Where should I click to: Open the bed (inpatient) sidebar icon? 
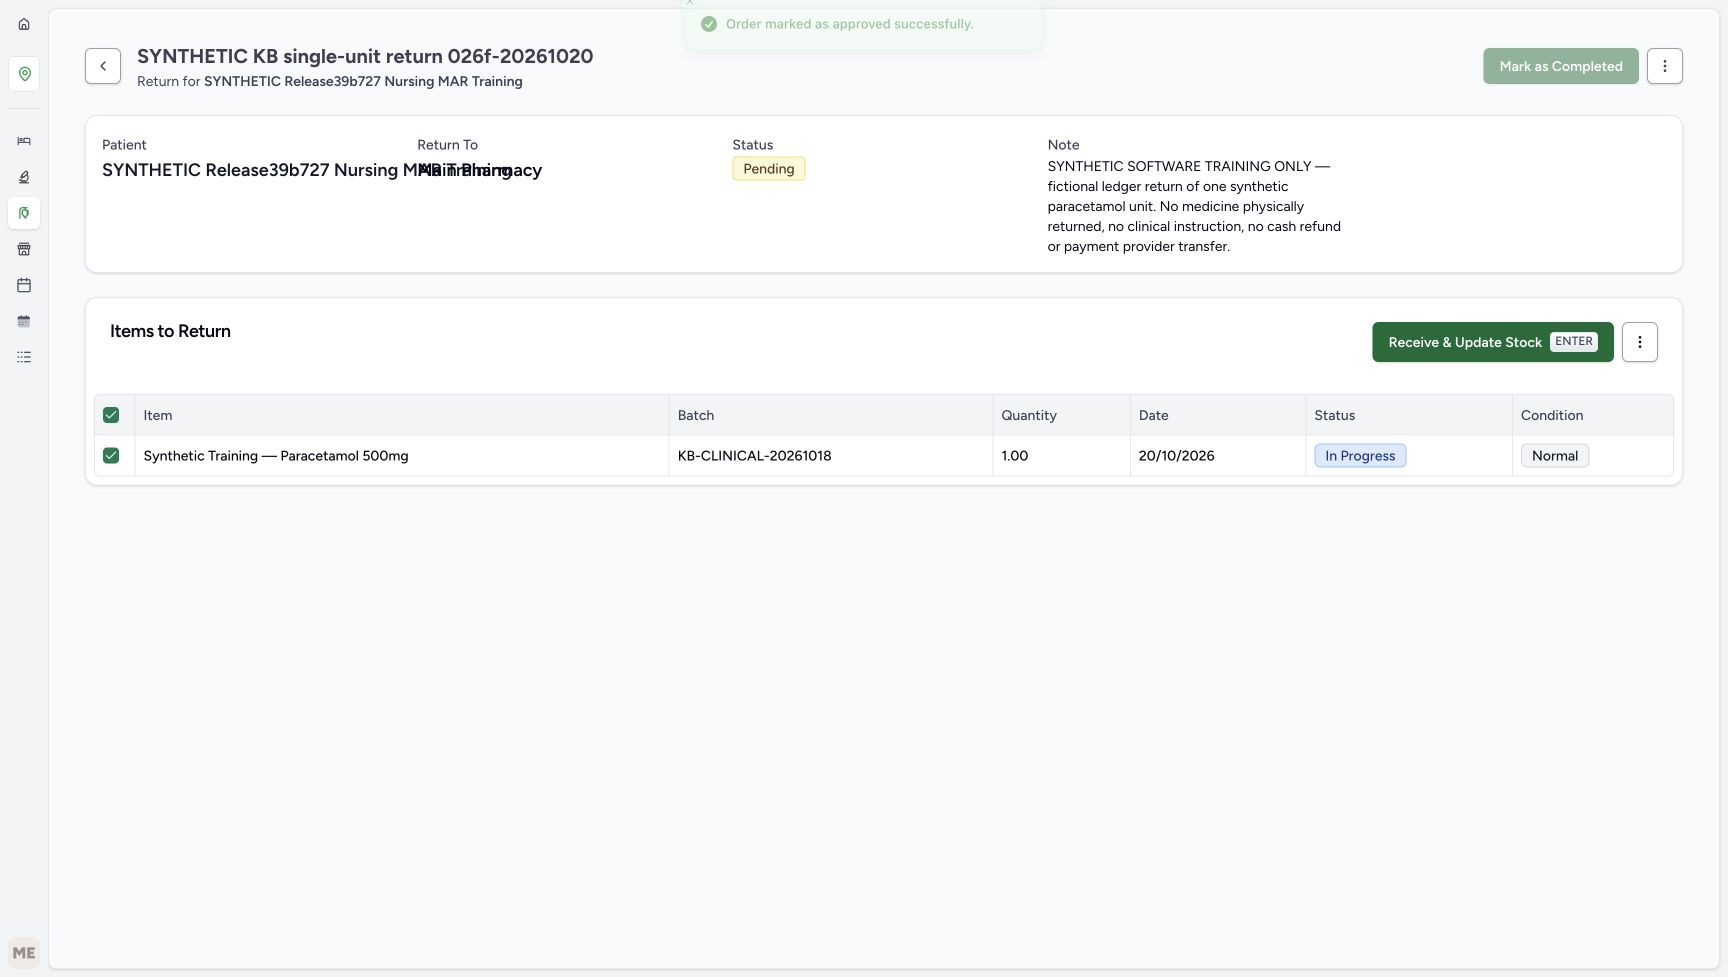coord(24,141)
